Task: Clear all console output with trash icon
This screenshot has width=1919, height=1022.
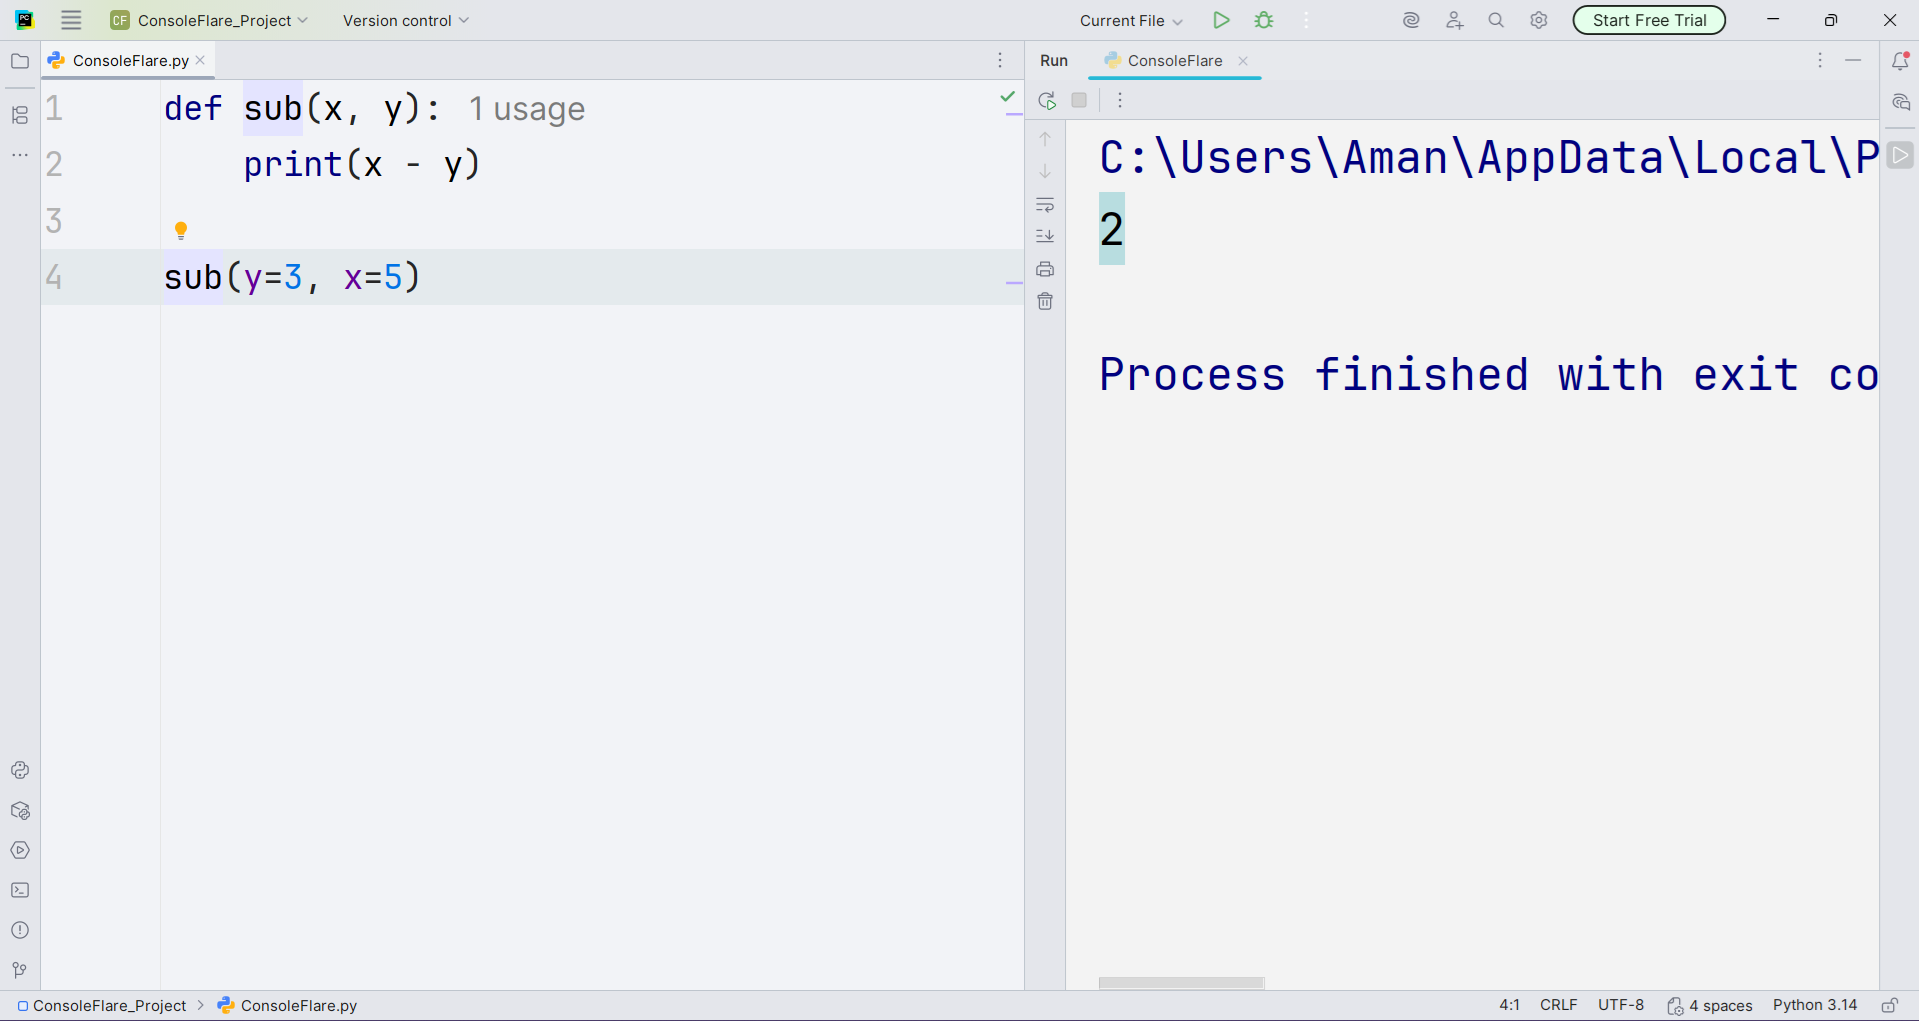Action: tap(1045, 301)
